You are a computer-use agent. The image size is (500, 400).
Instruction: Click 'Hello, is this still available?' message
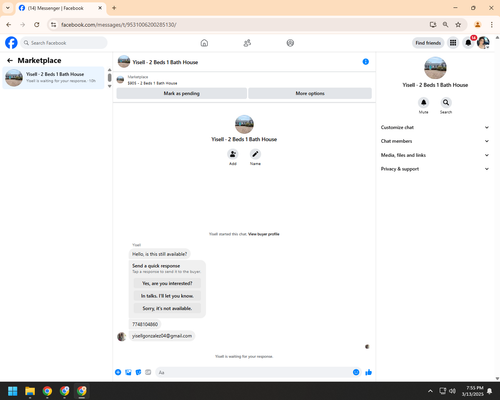point(160,254)
